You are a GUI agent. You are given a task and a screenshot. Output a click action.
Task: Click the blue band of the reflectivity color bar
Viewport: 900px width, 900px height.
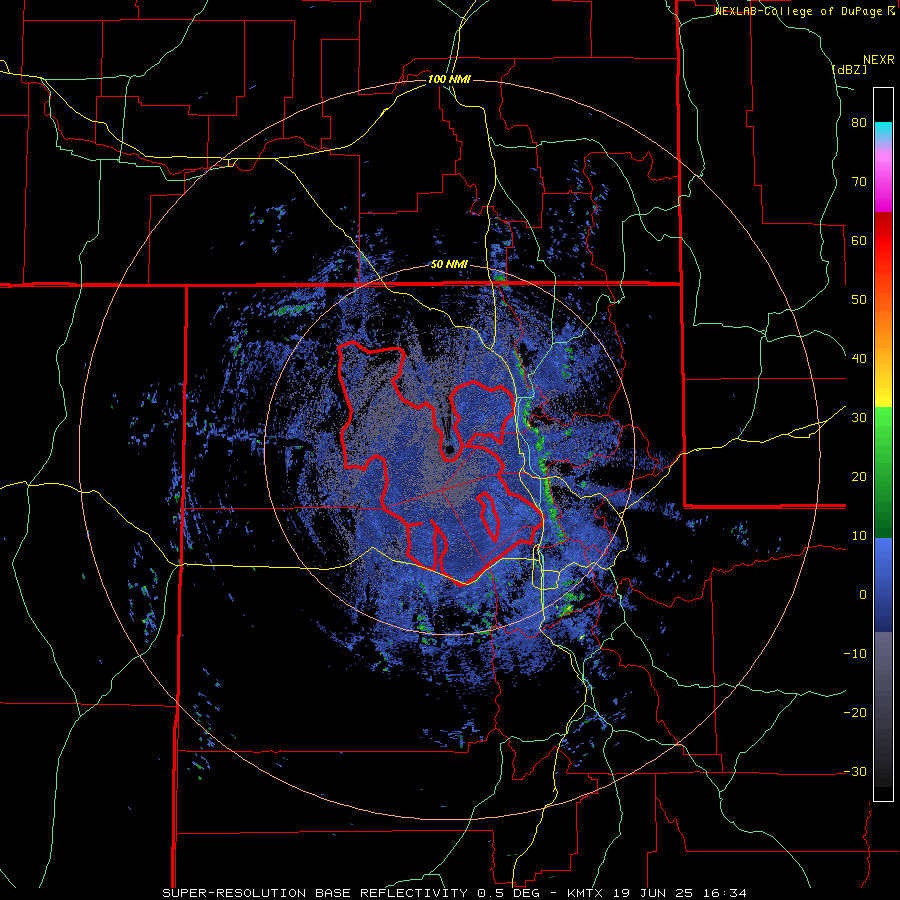click(x=883, y=585)
